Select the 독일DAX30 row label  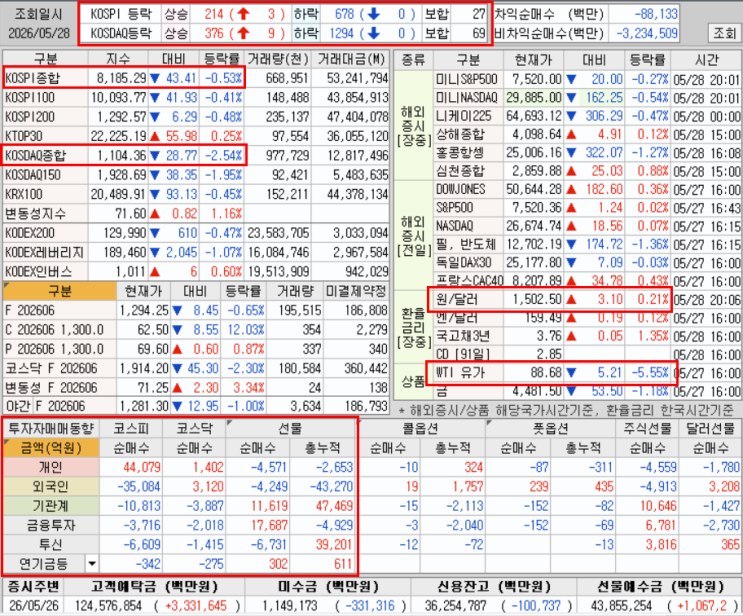coord(463,263)
